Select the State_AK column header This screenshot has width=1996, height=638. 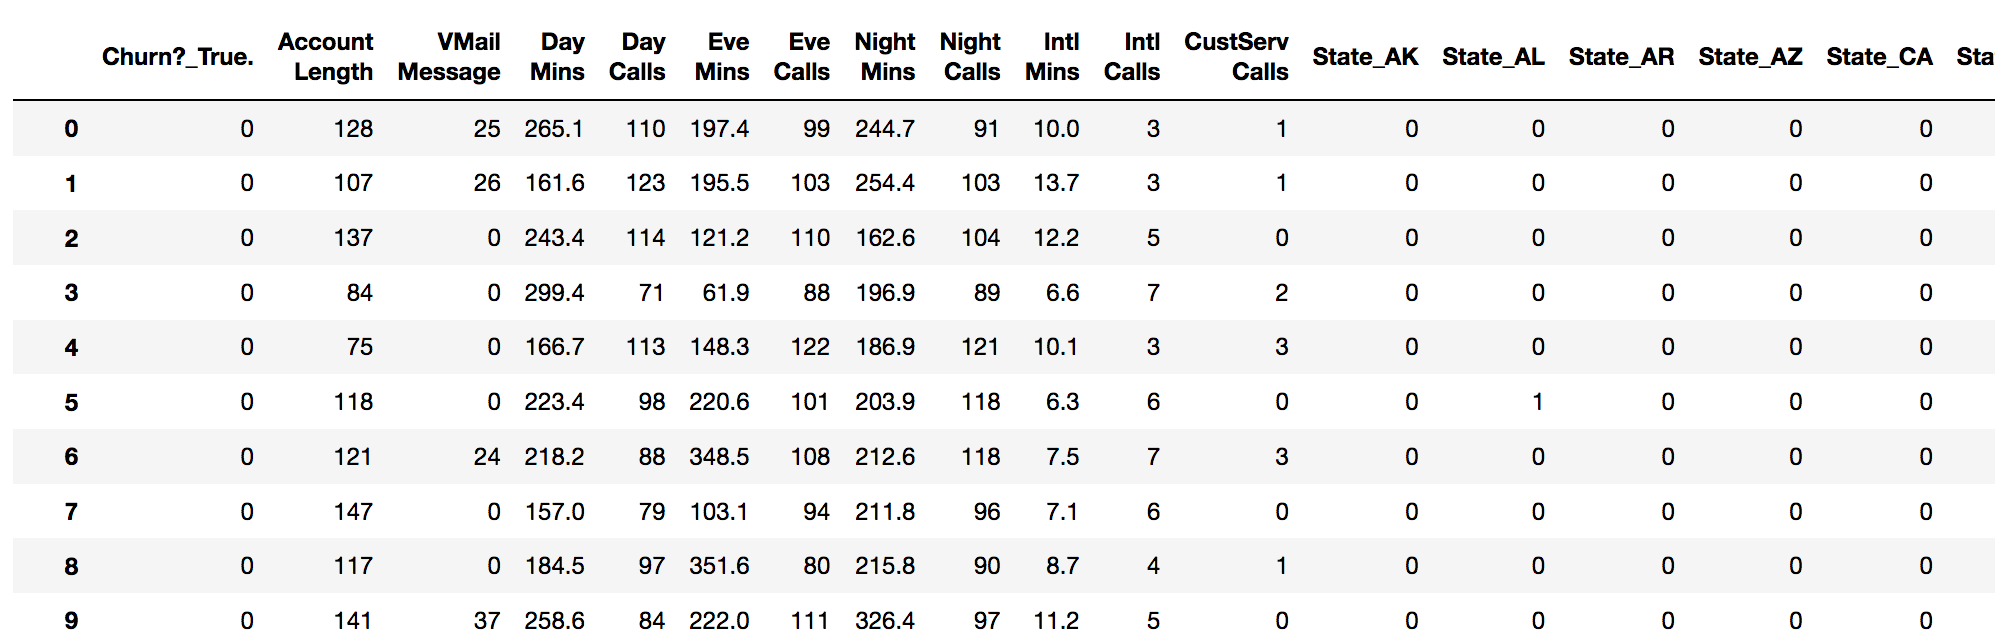(1365, 57)
